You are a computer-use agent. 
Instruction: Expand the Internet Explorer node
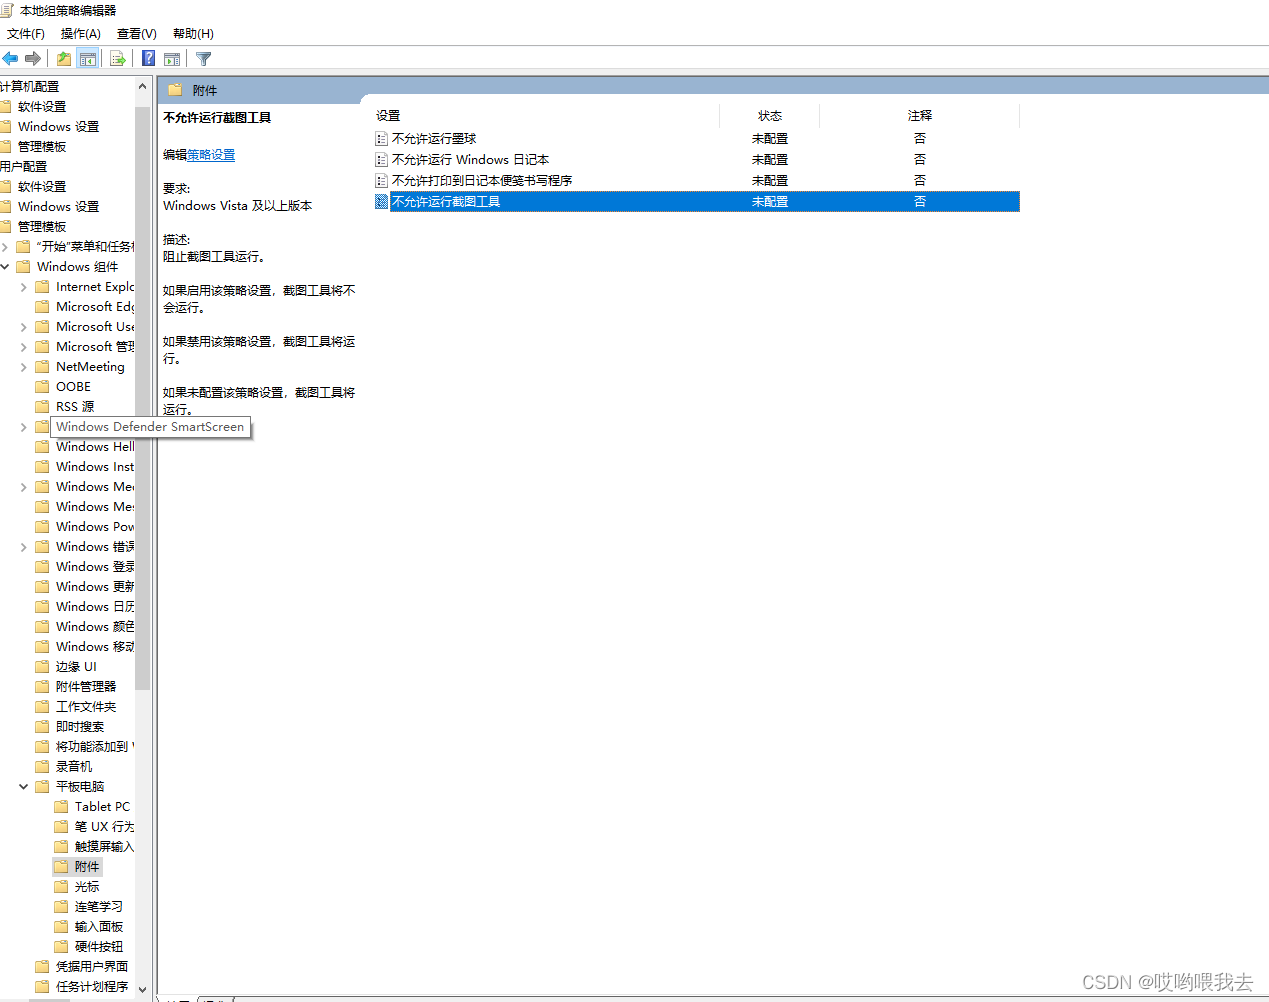[24, 286]
